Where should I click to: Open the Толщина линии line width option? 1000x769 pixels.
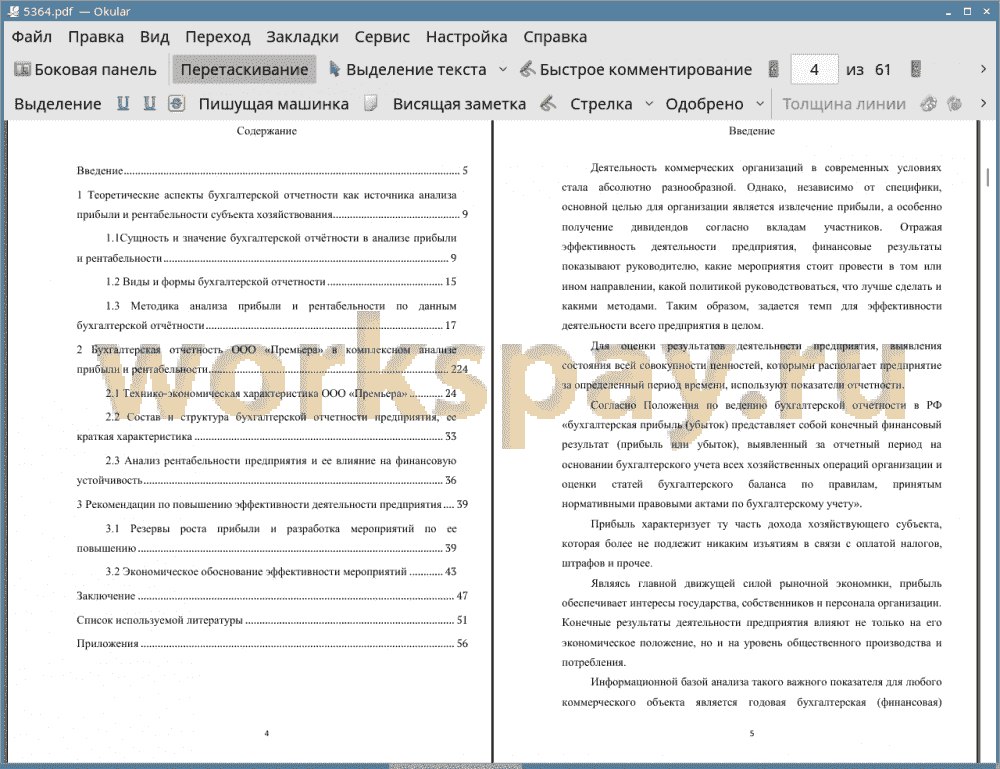[844, 104]
